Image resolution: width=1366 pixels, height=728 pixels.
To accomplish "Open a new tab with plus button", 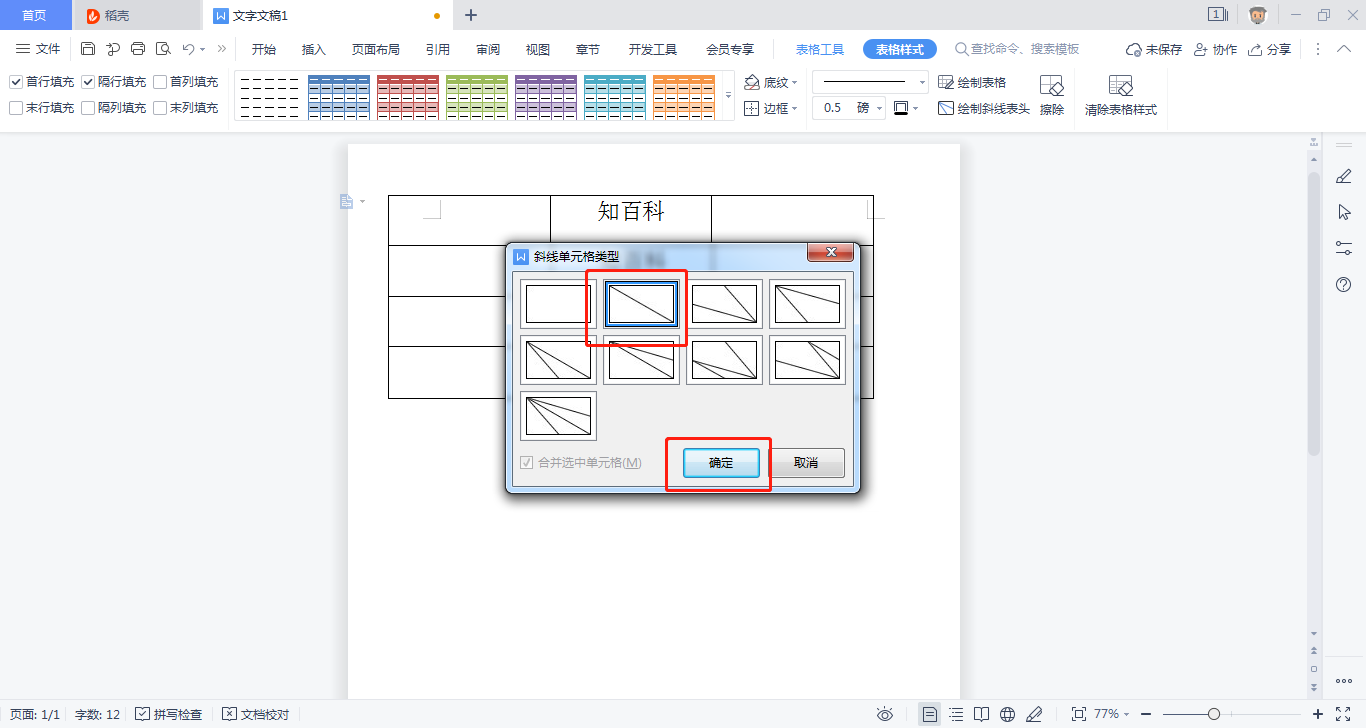I will pos(471,15).
